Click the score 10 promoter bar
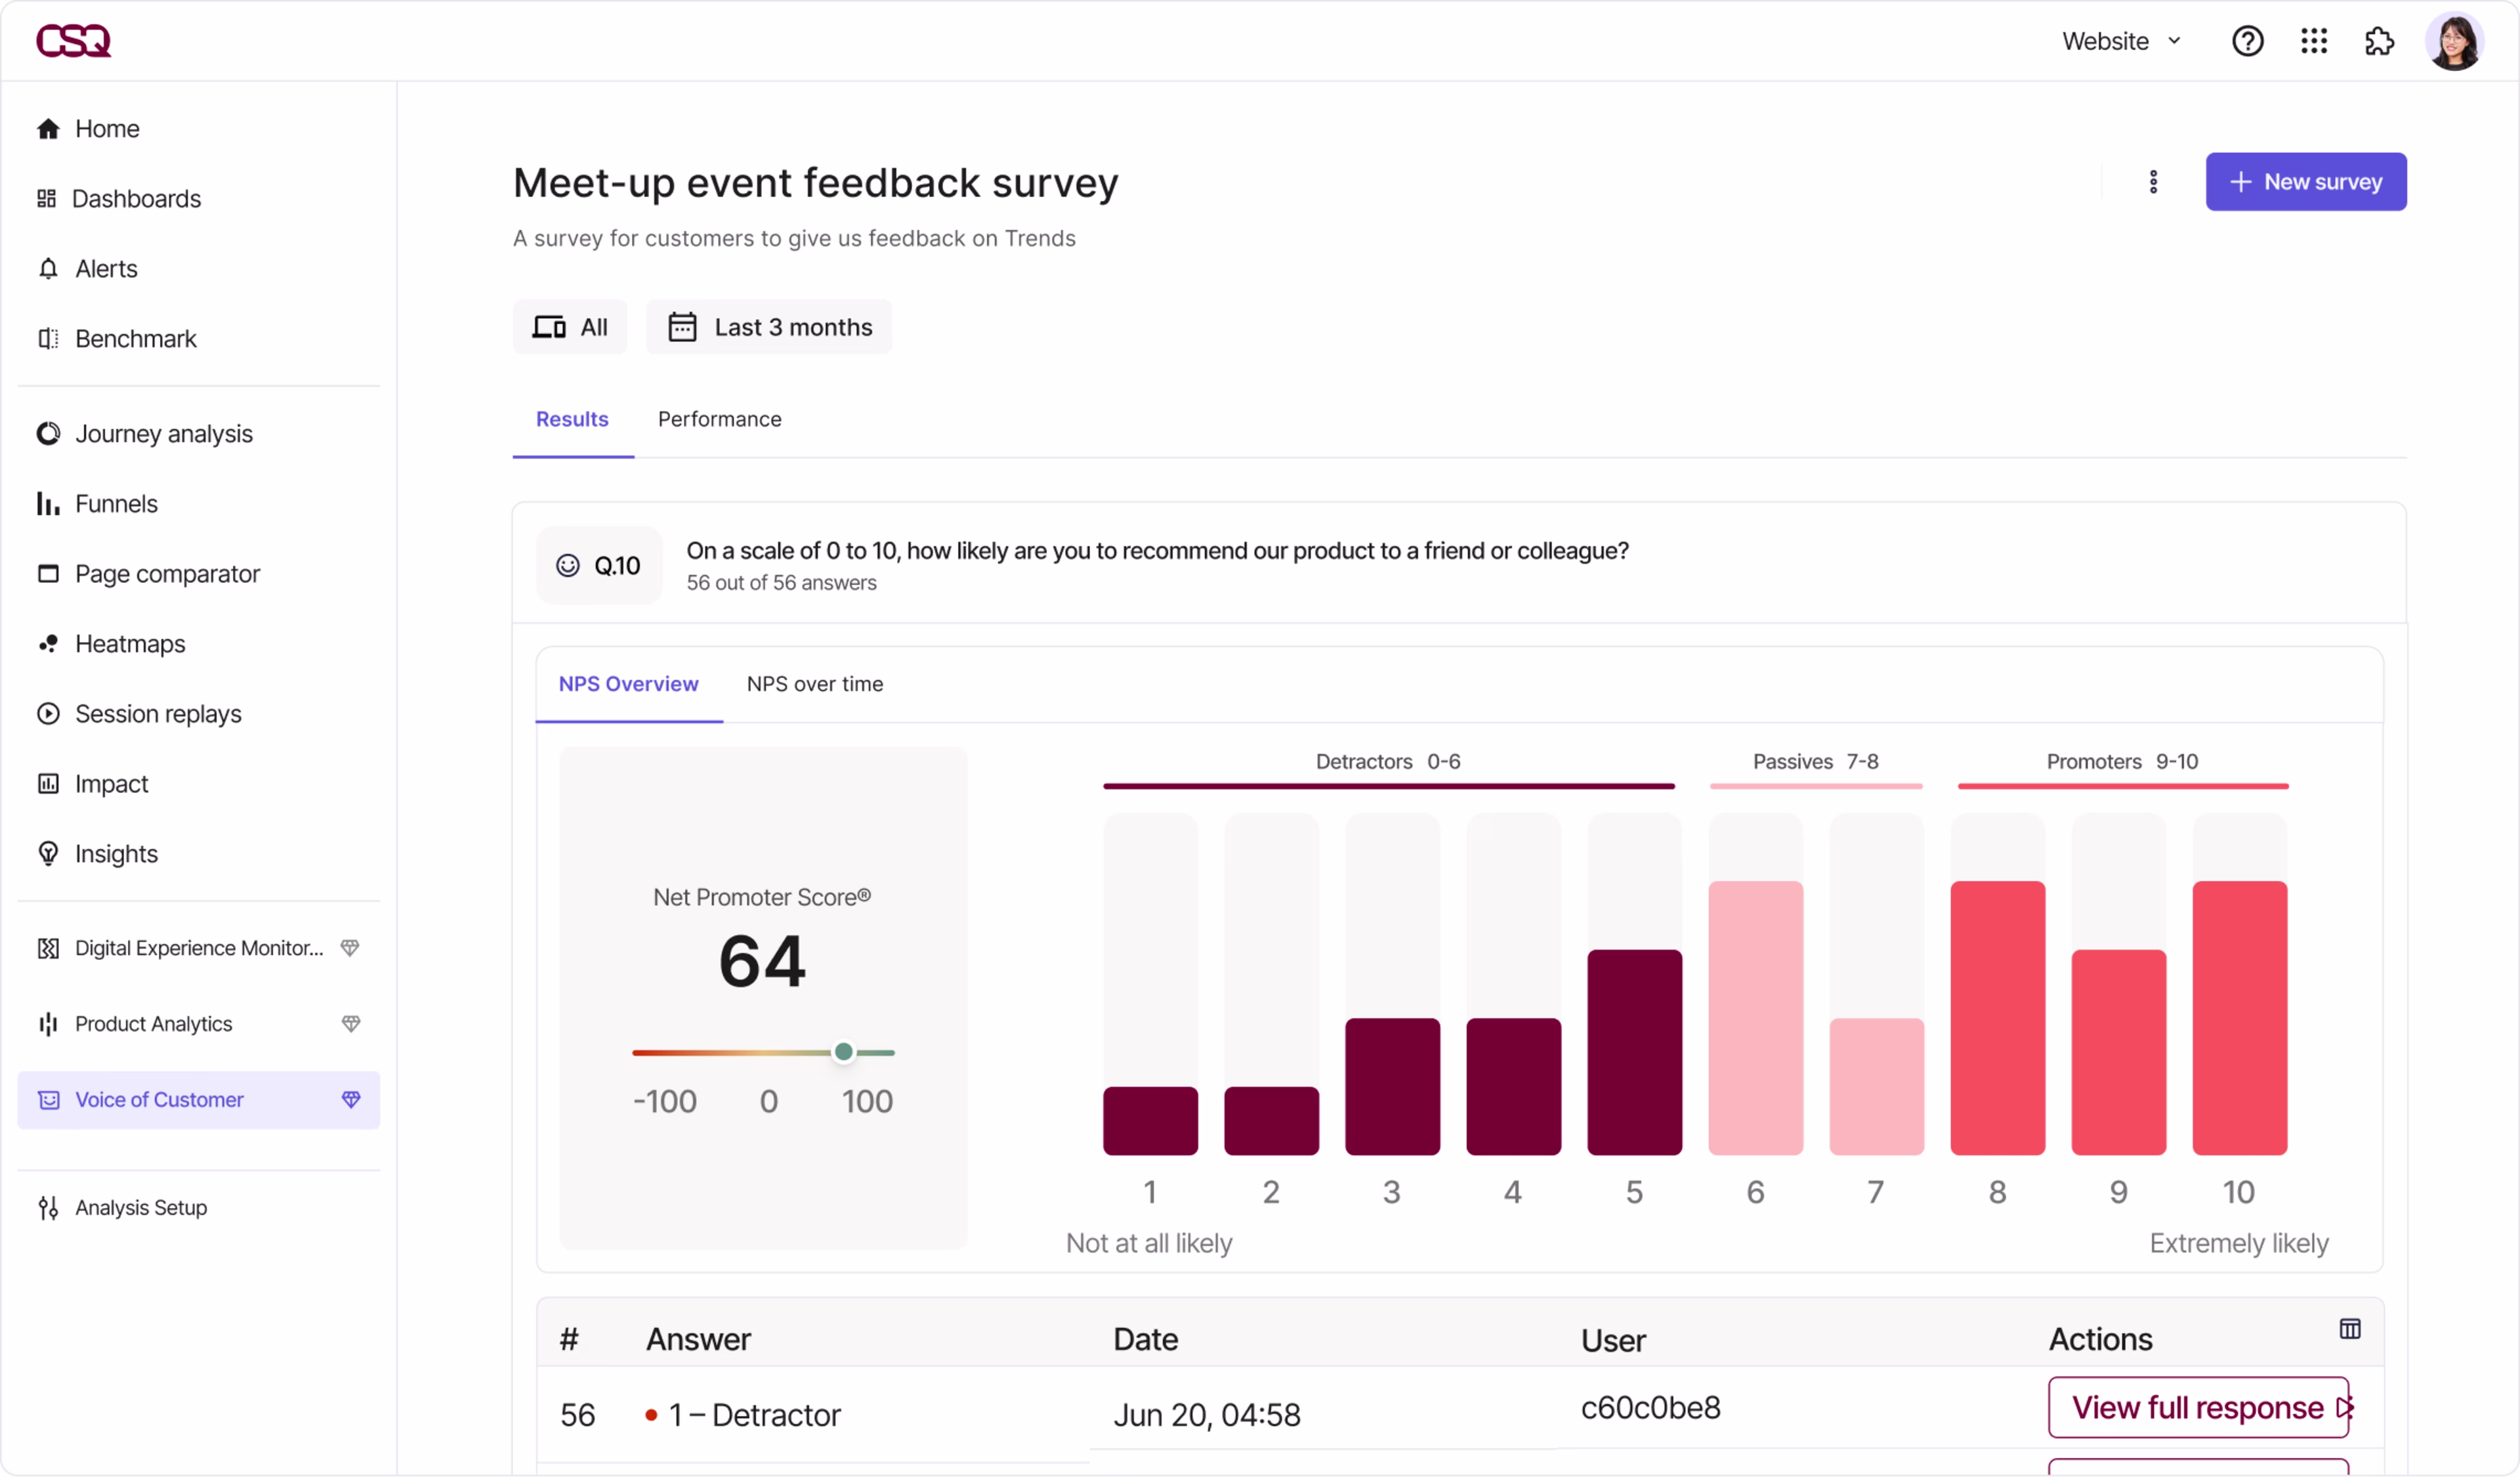 [x=2238, y=1017]
